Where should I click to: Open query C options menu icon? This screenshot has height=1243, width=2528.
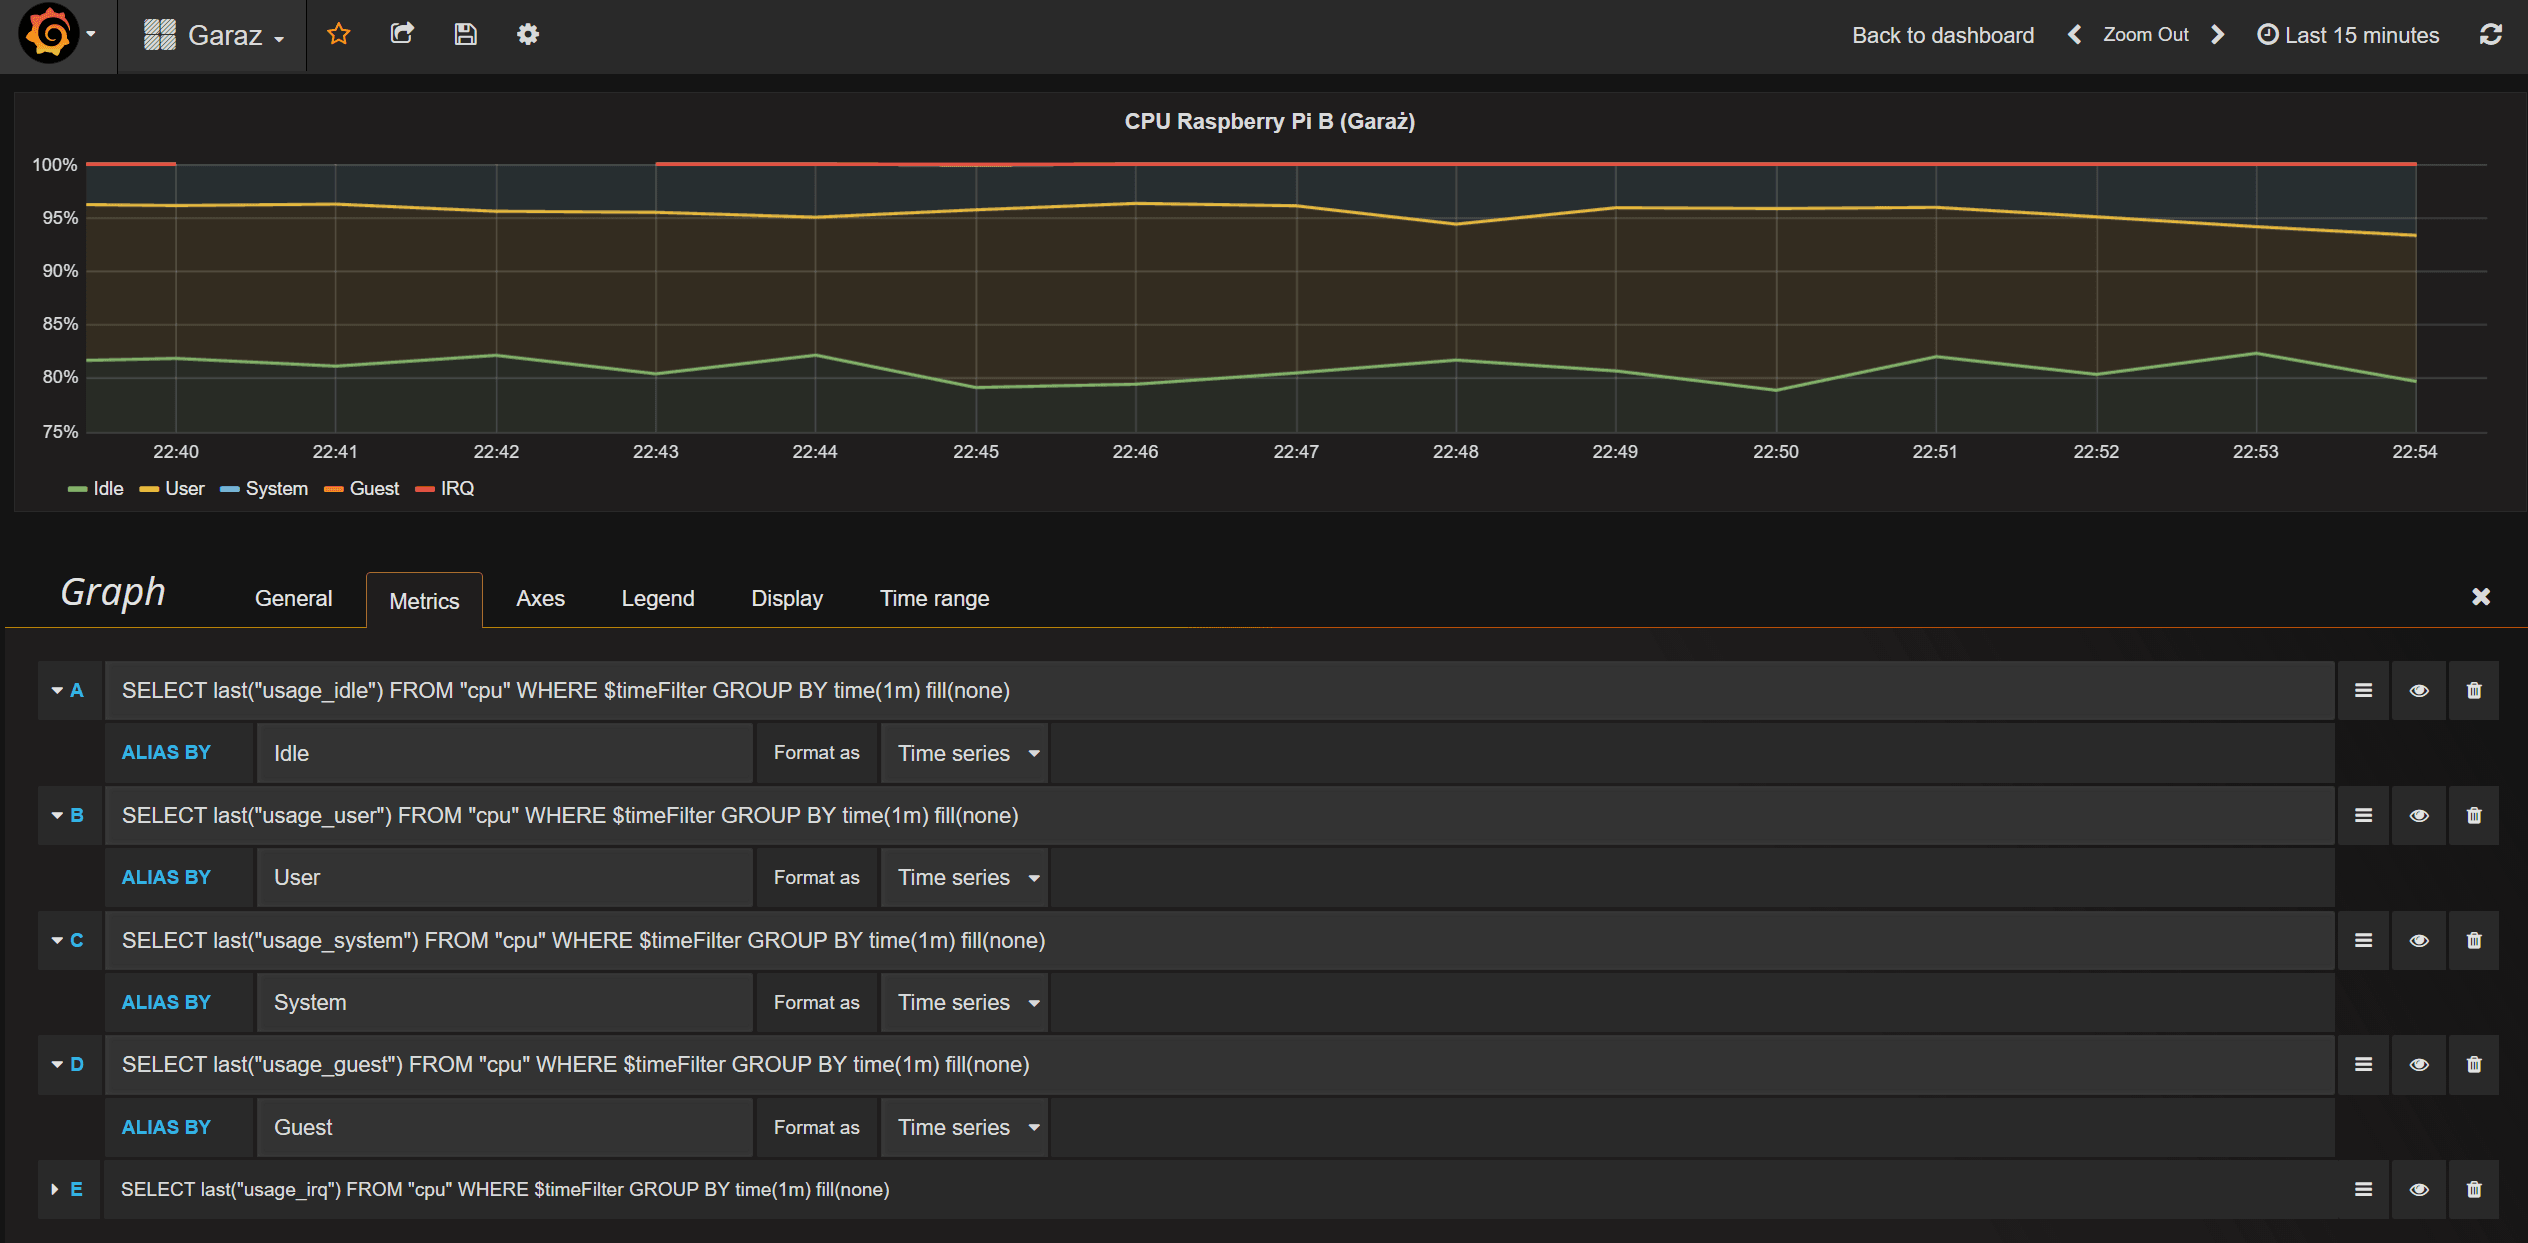tap(2363, 940)
